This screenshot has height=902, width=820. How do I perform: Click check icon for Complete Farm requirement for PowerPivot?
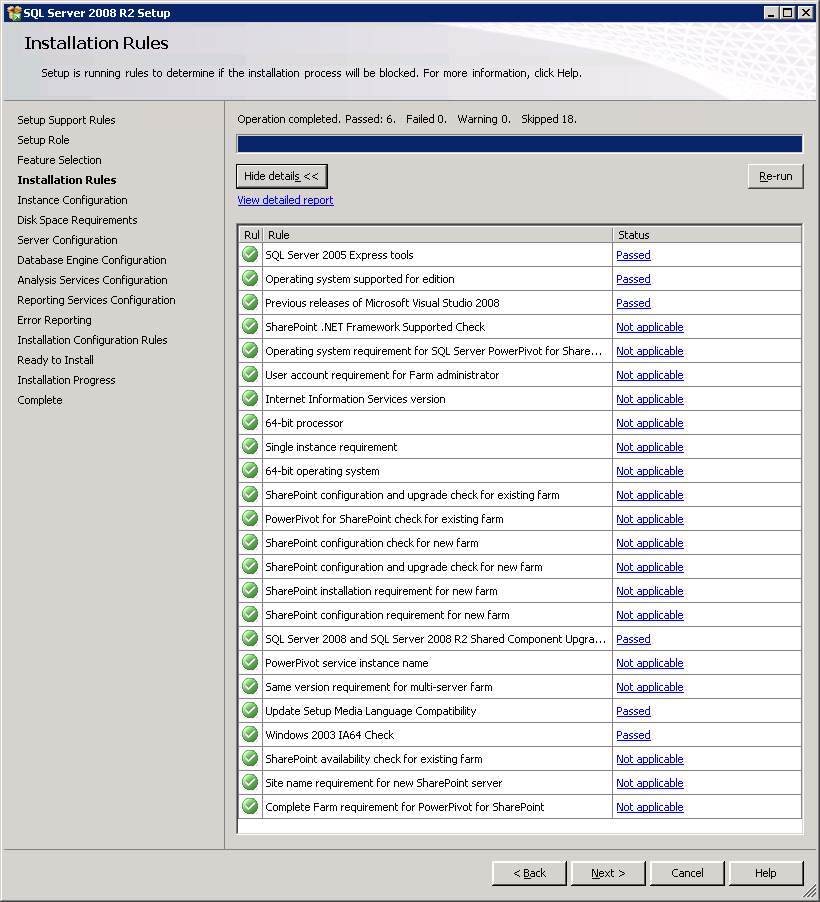250,807
